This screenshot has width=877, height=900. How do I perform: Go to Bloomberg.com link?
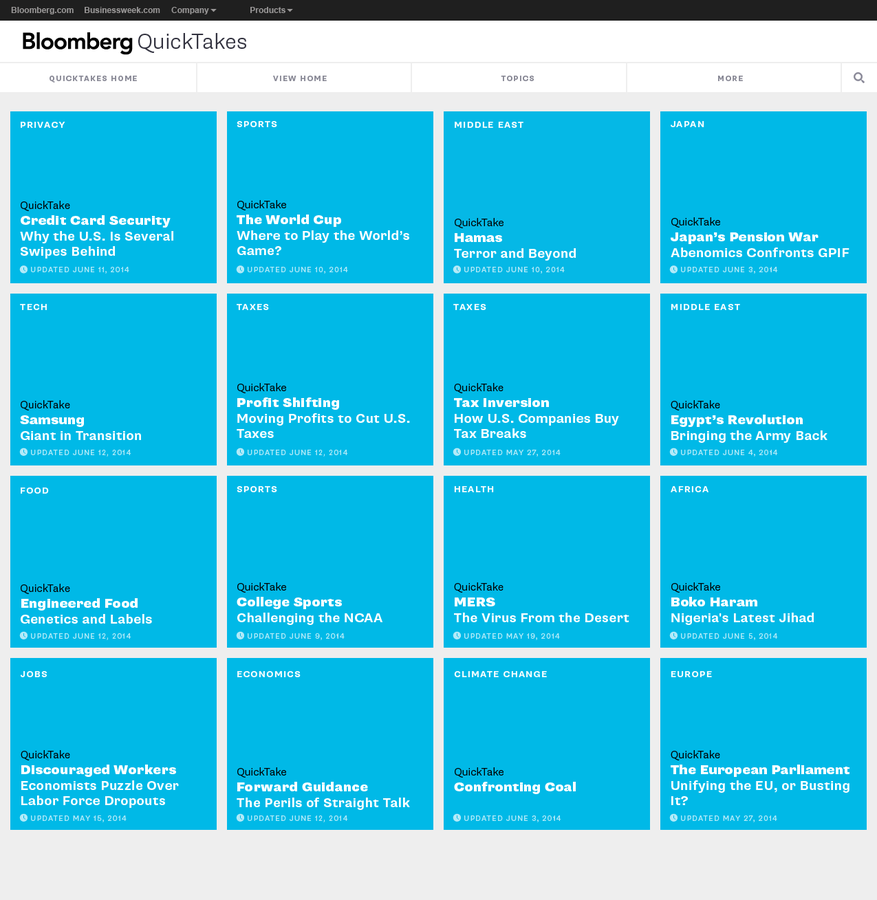tap(42, 10)
